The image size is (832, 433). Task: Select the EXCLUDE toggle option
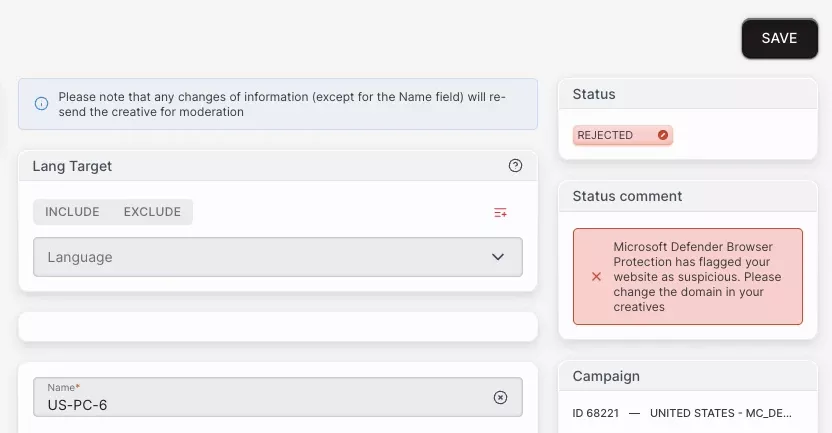152,212
